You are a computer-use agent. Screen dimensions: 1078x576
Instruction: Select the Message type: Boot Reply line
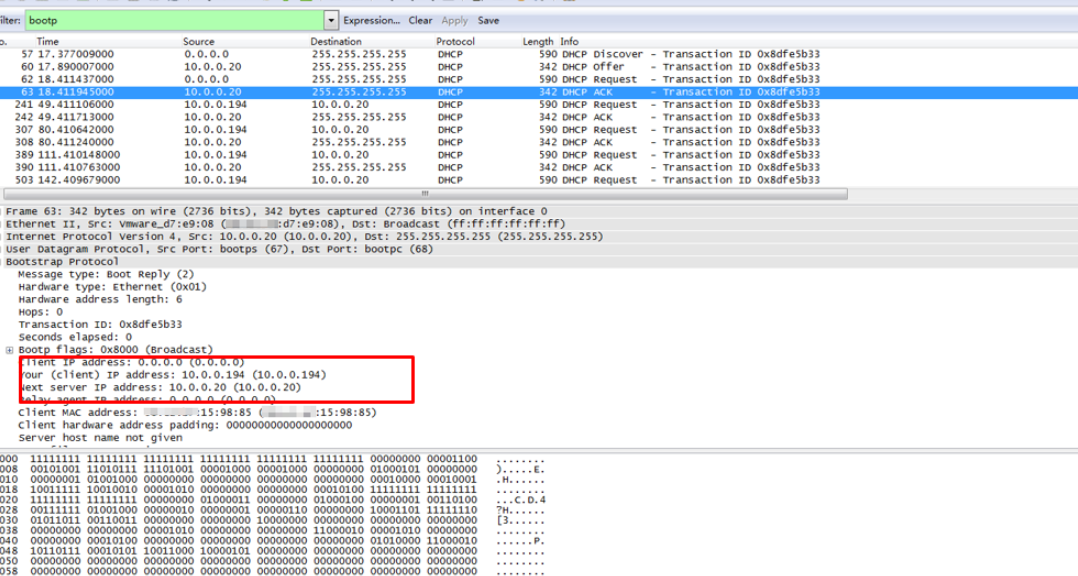click(106, 274)
